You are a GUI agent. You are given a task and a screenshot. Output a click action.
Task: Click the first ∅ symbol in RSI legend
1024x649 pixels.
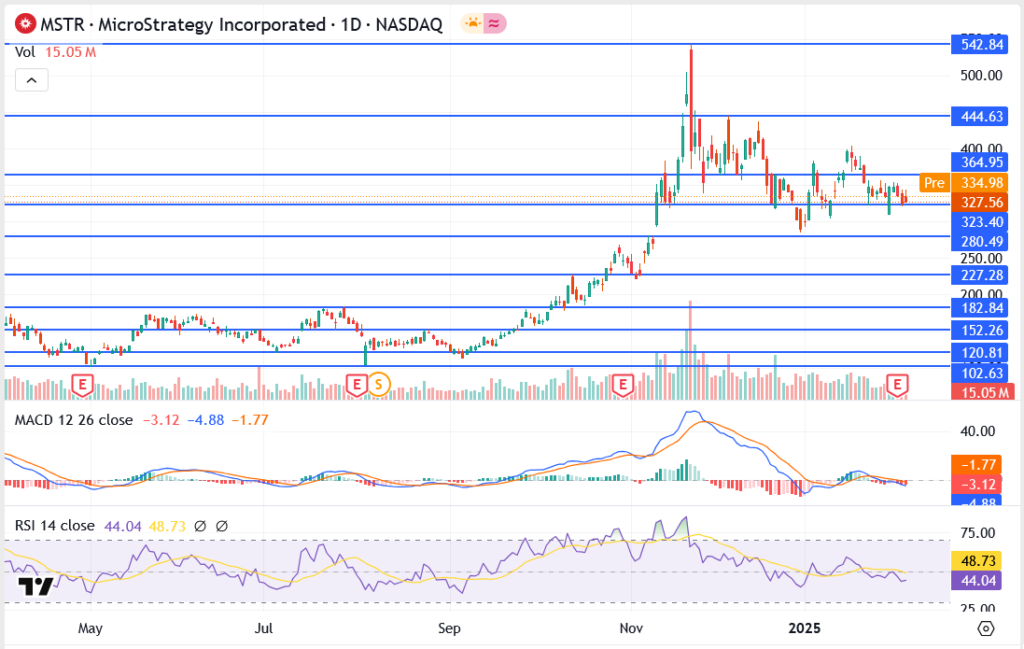[201, 525]
